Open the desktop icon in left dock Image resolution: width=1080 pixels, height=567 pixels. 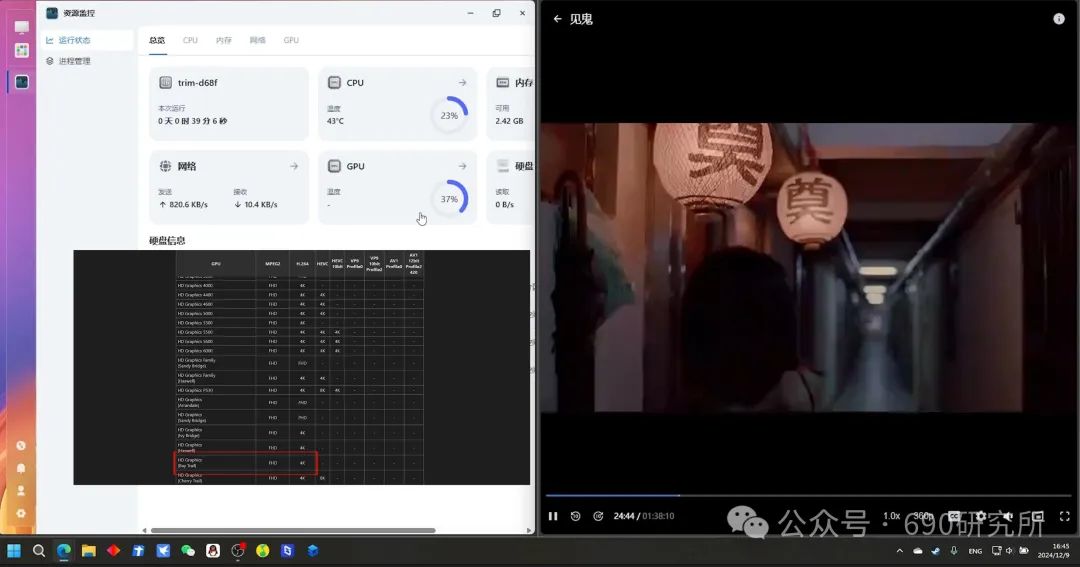21,27
